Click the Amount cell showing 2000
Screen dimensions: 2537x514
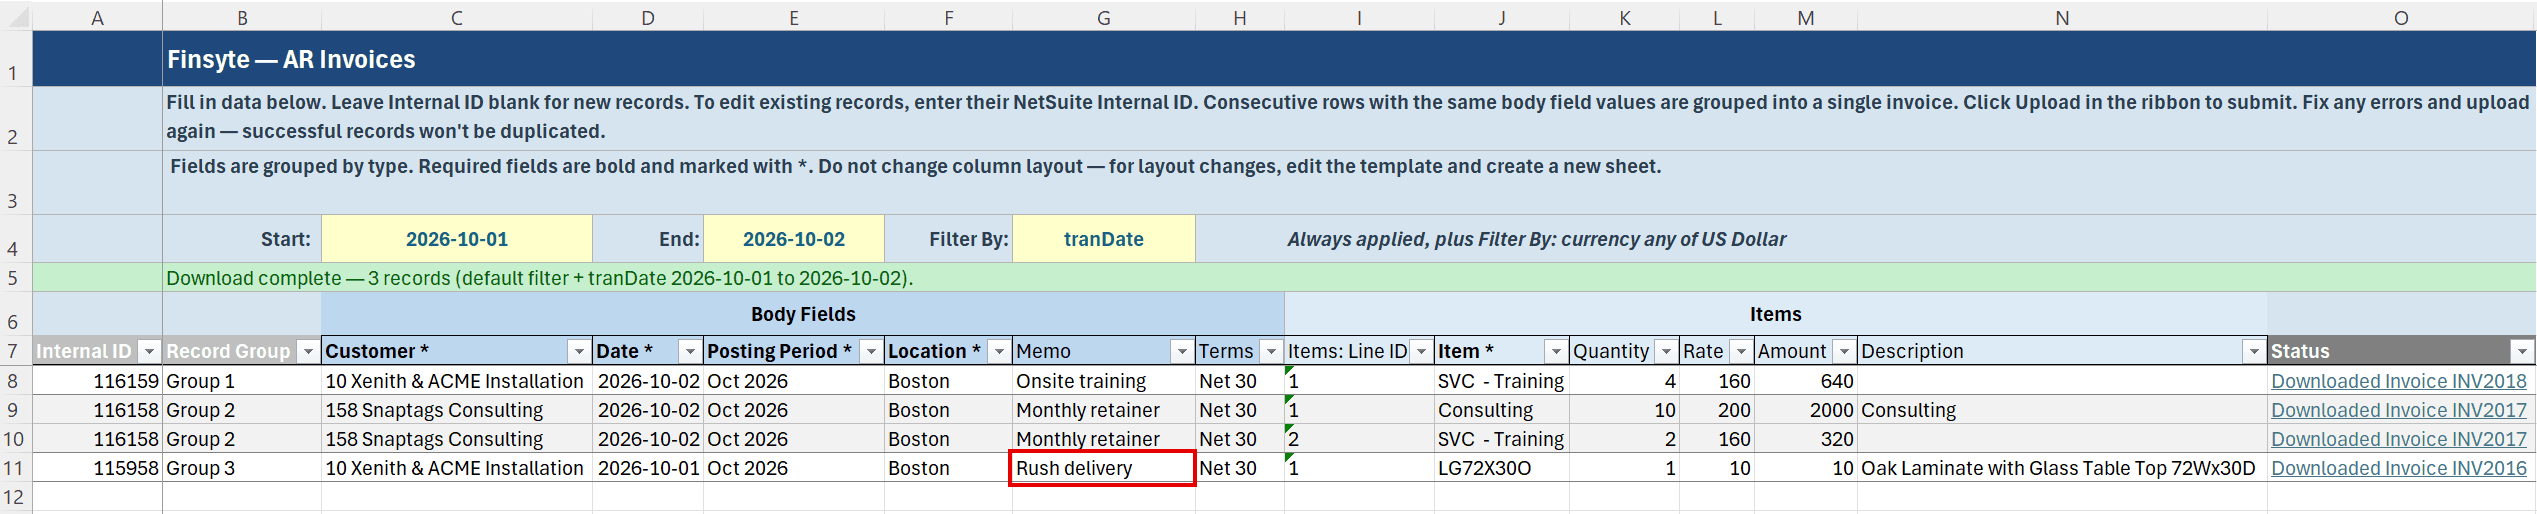pyautogui.click(x=1806, y=410)
